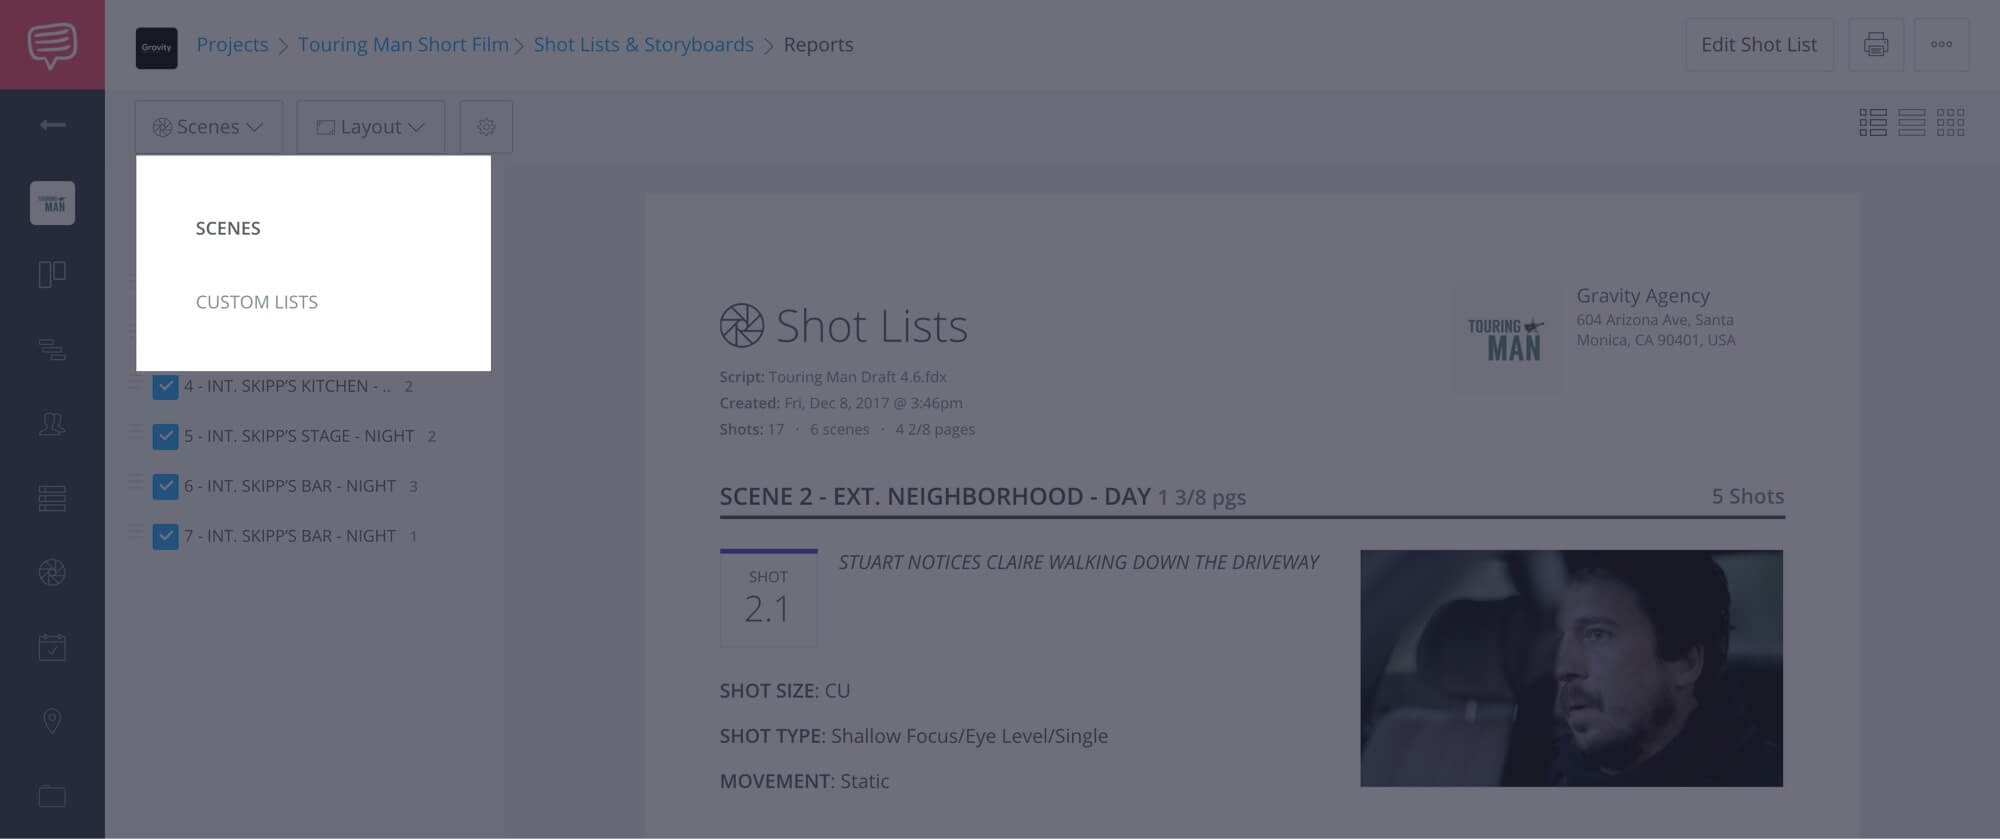Click MOVEMENT: Static text
The height and width of the screenshot is (839, 2000).
tap(804, 781)
